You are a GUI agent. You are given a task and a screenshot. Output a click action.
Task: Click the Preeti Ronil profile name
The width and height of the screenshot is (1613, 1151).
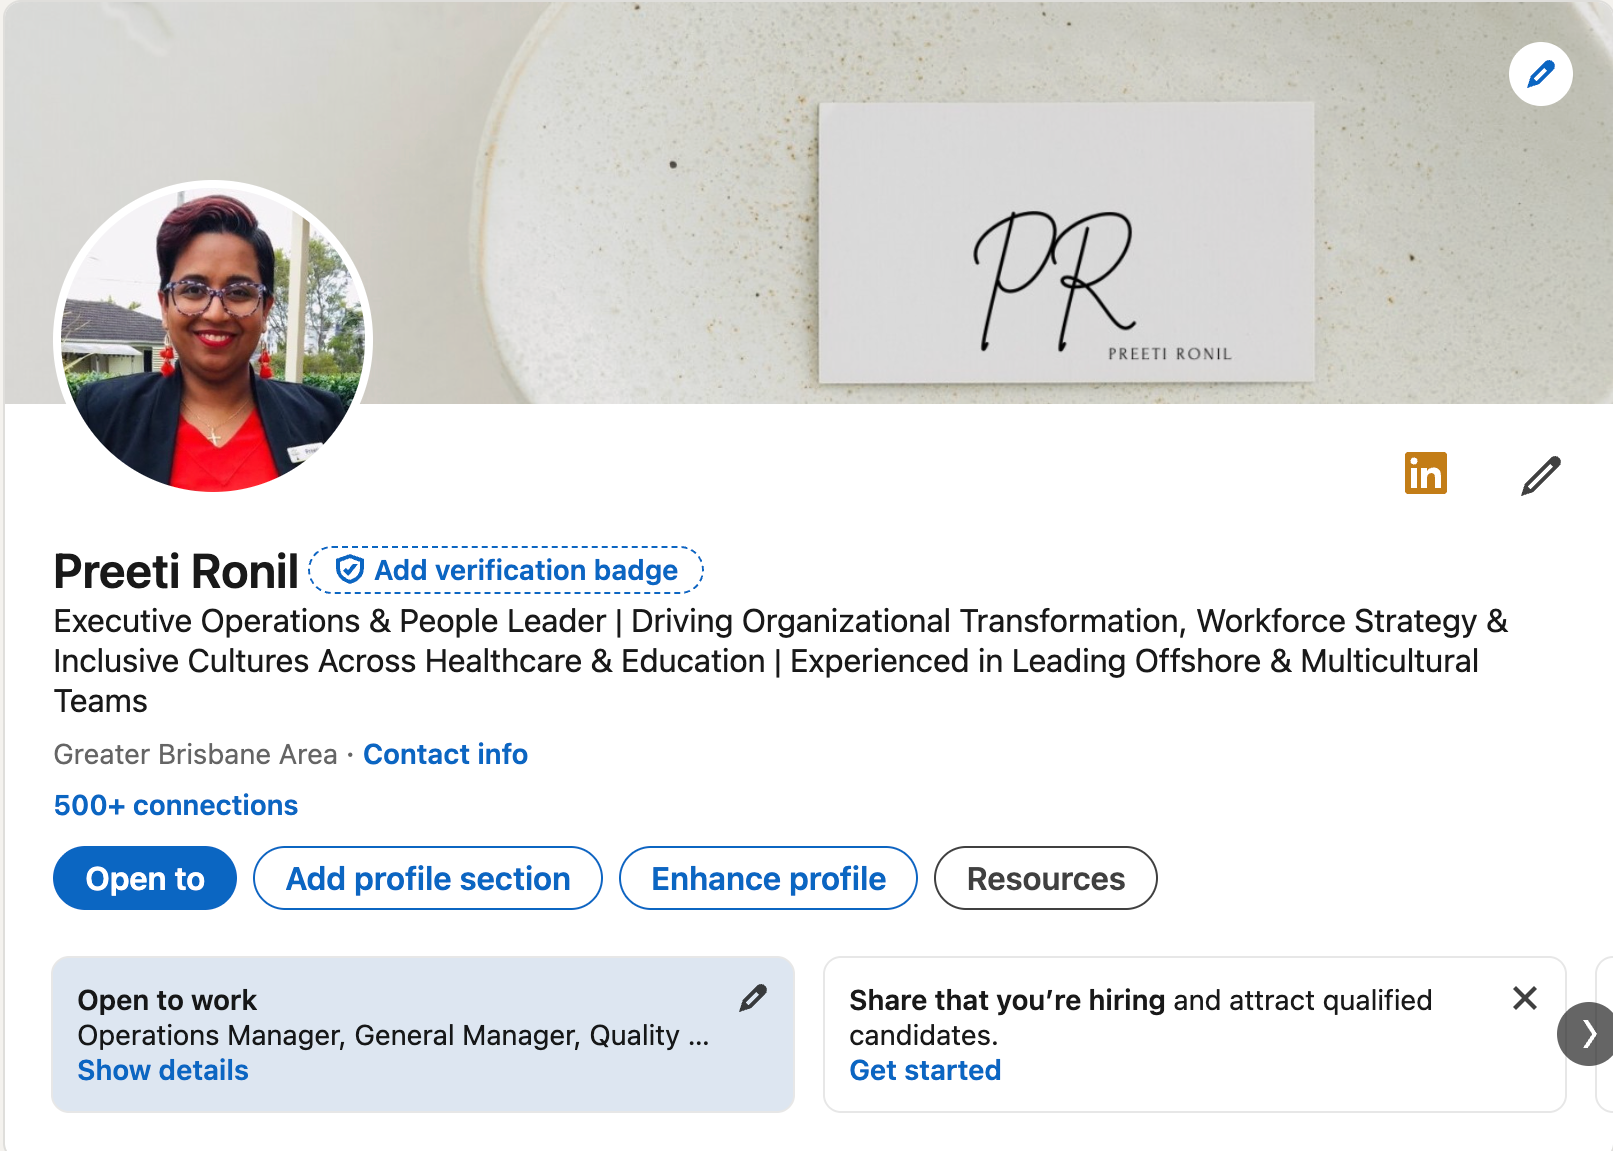point(176,571)
